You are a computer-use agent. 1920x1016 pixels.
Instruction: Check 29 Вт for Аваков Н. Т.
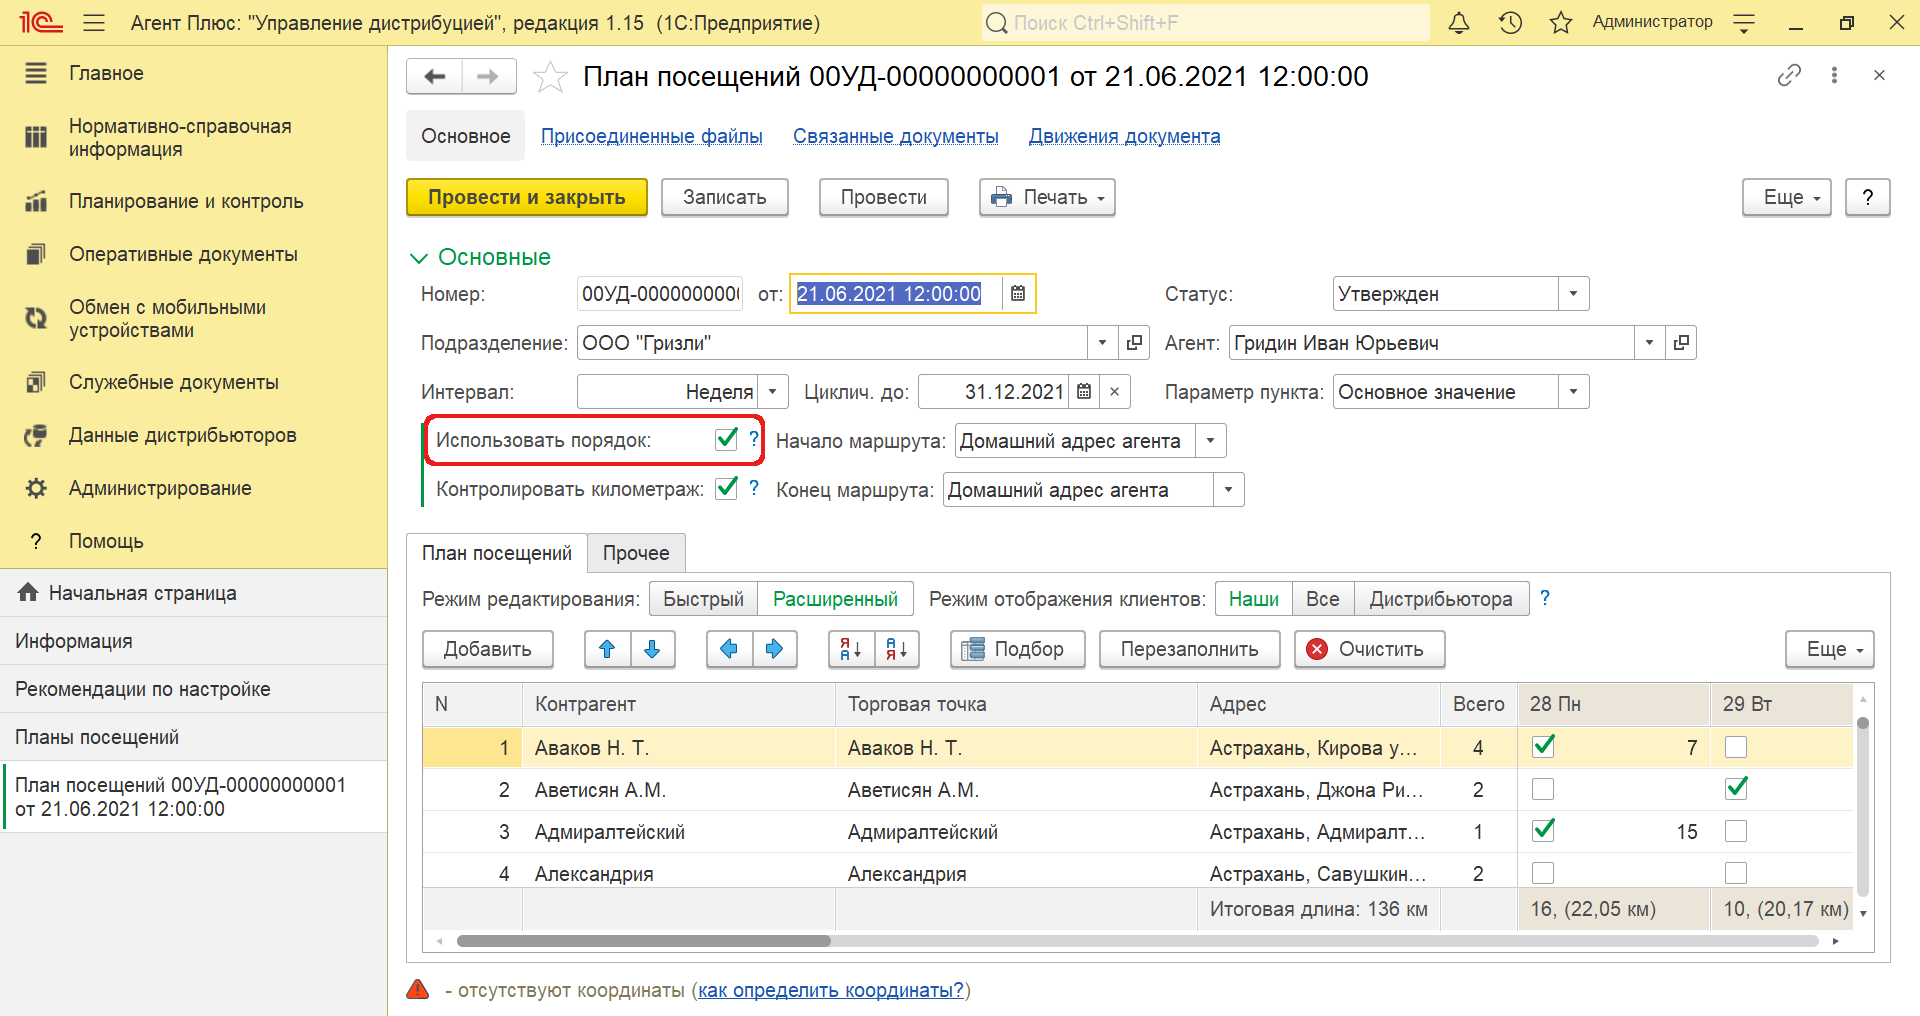coord(1736,747)
